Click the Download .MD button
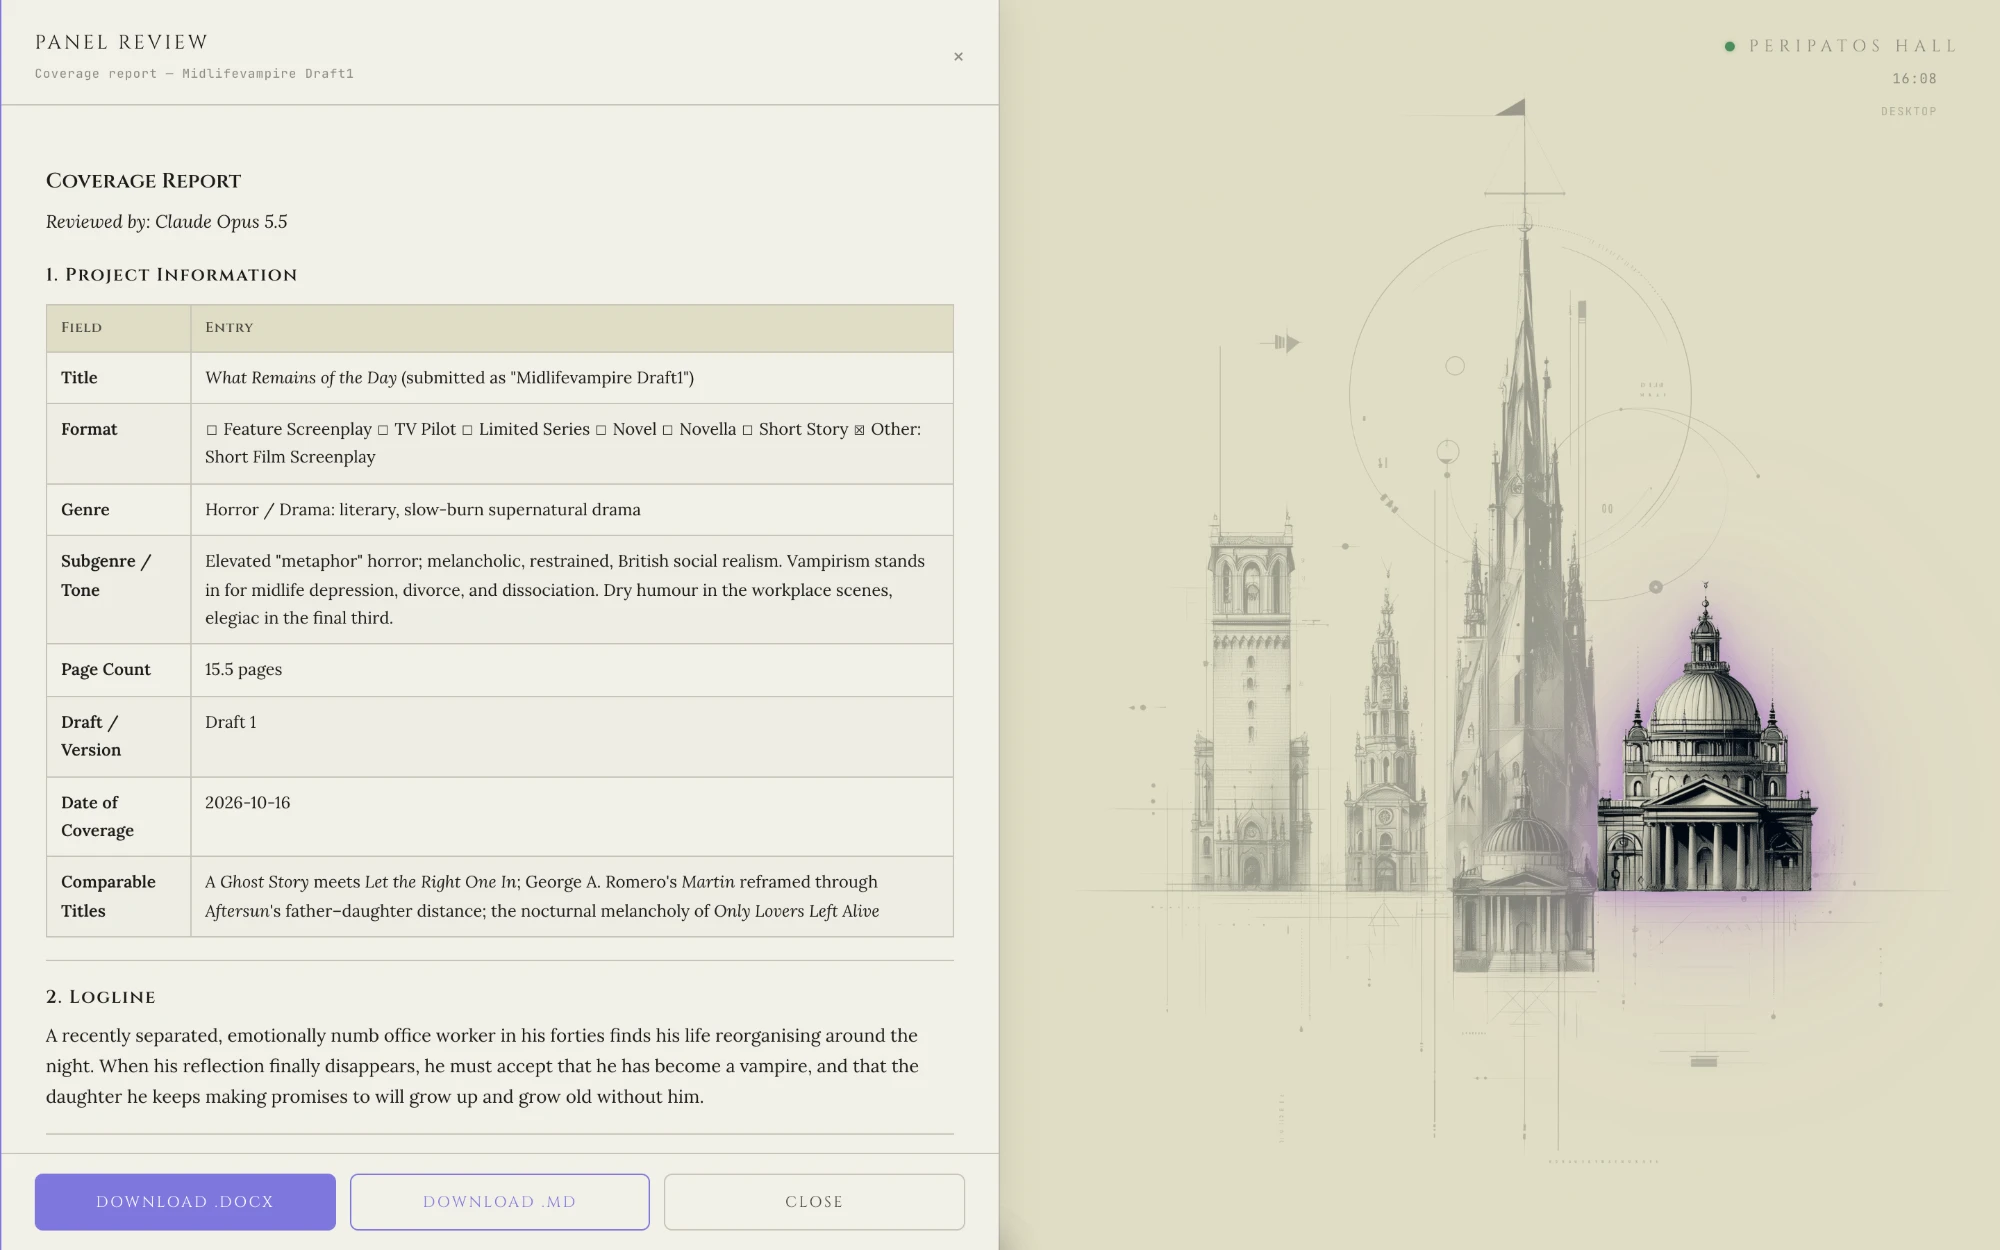 499,1201
